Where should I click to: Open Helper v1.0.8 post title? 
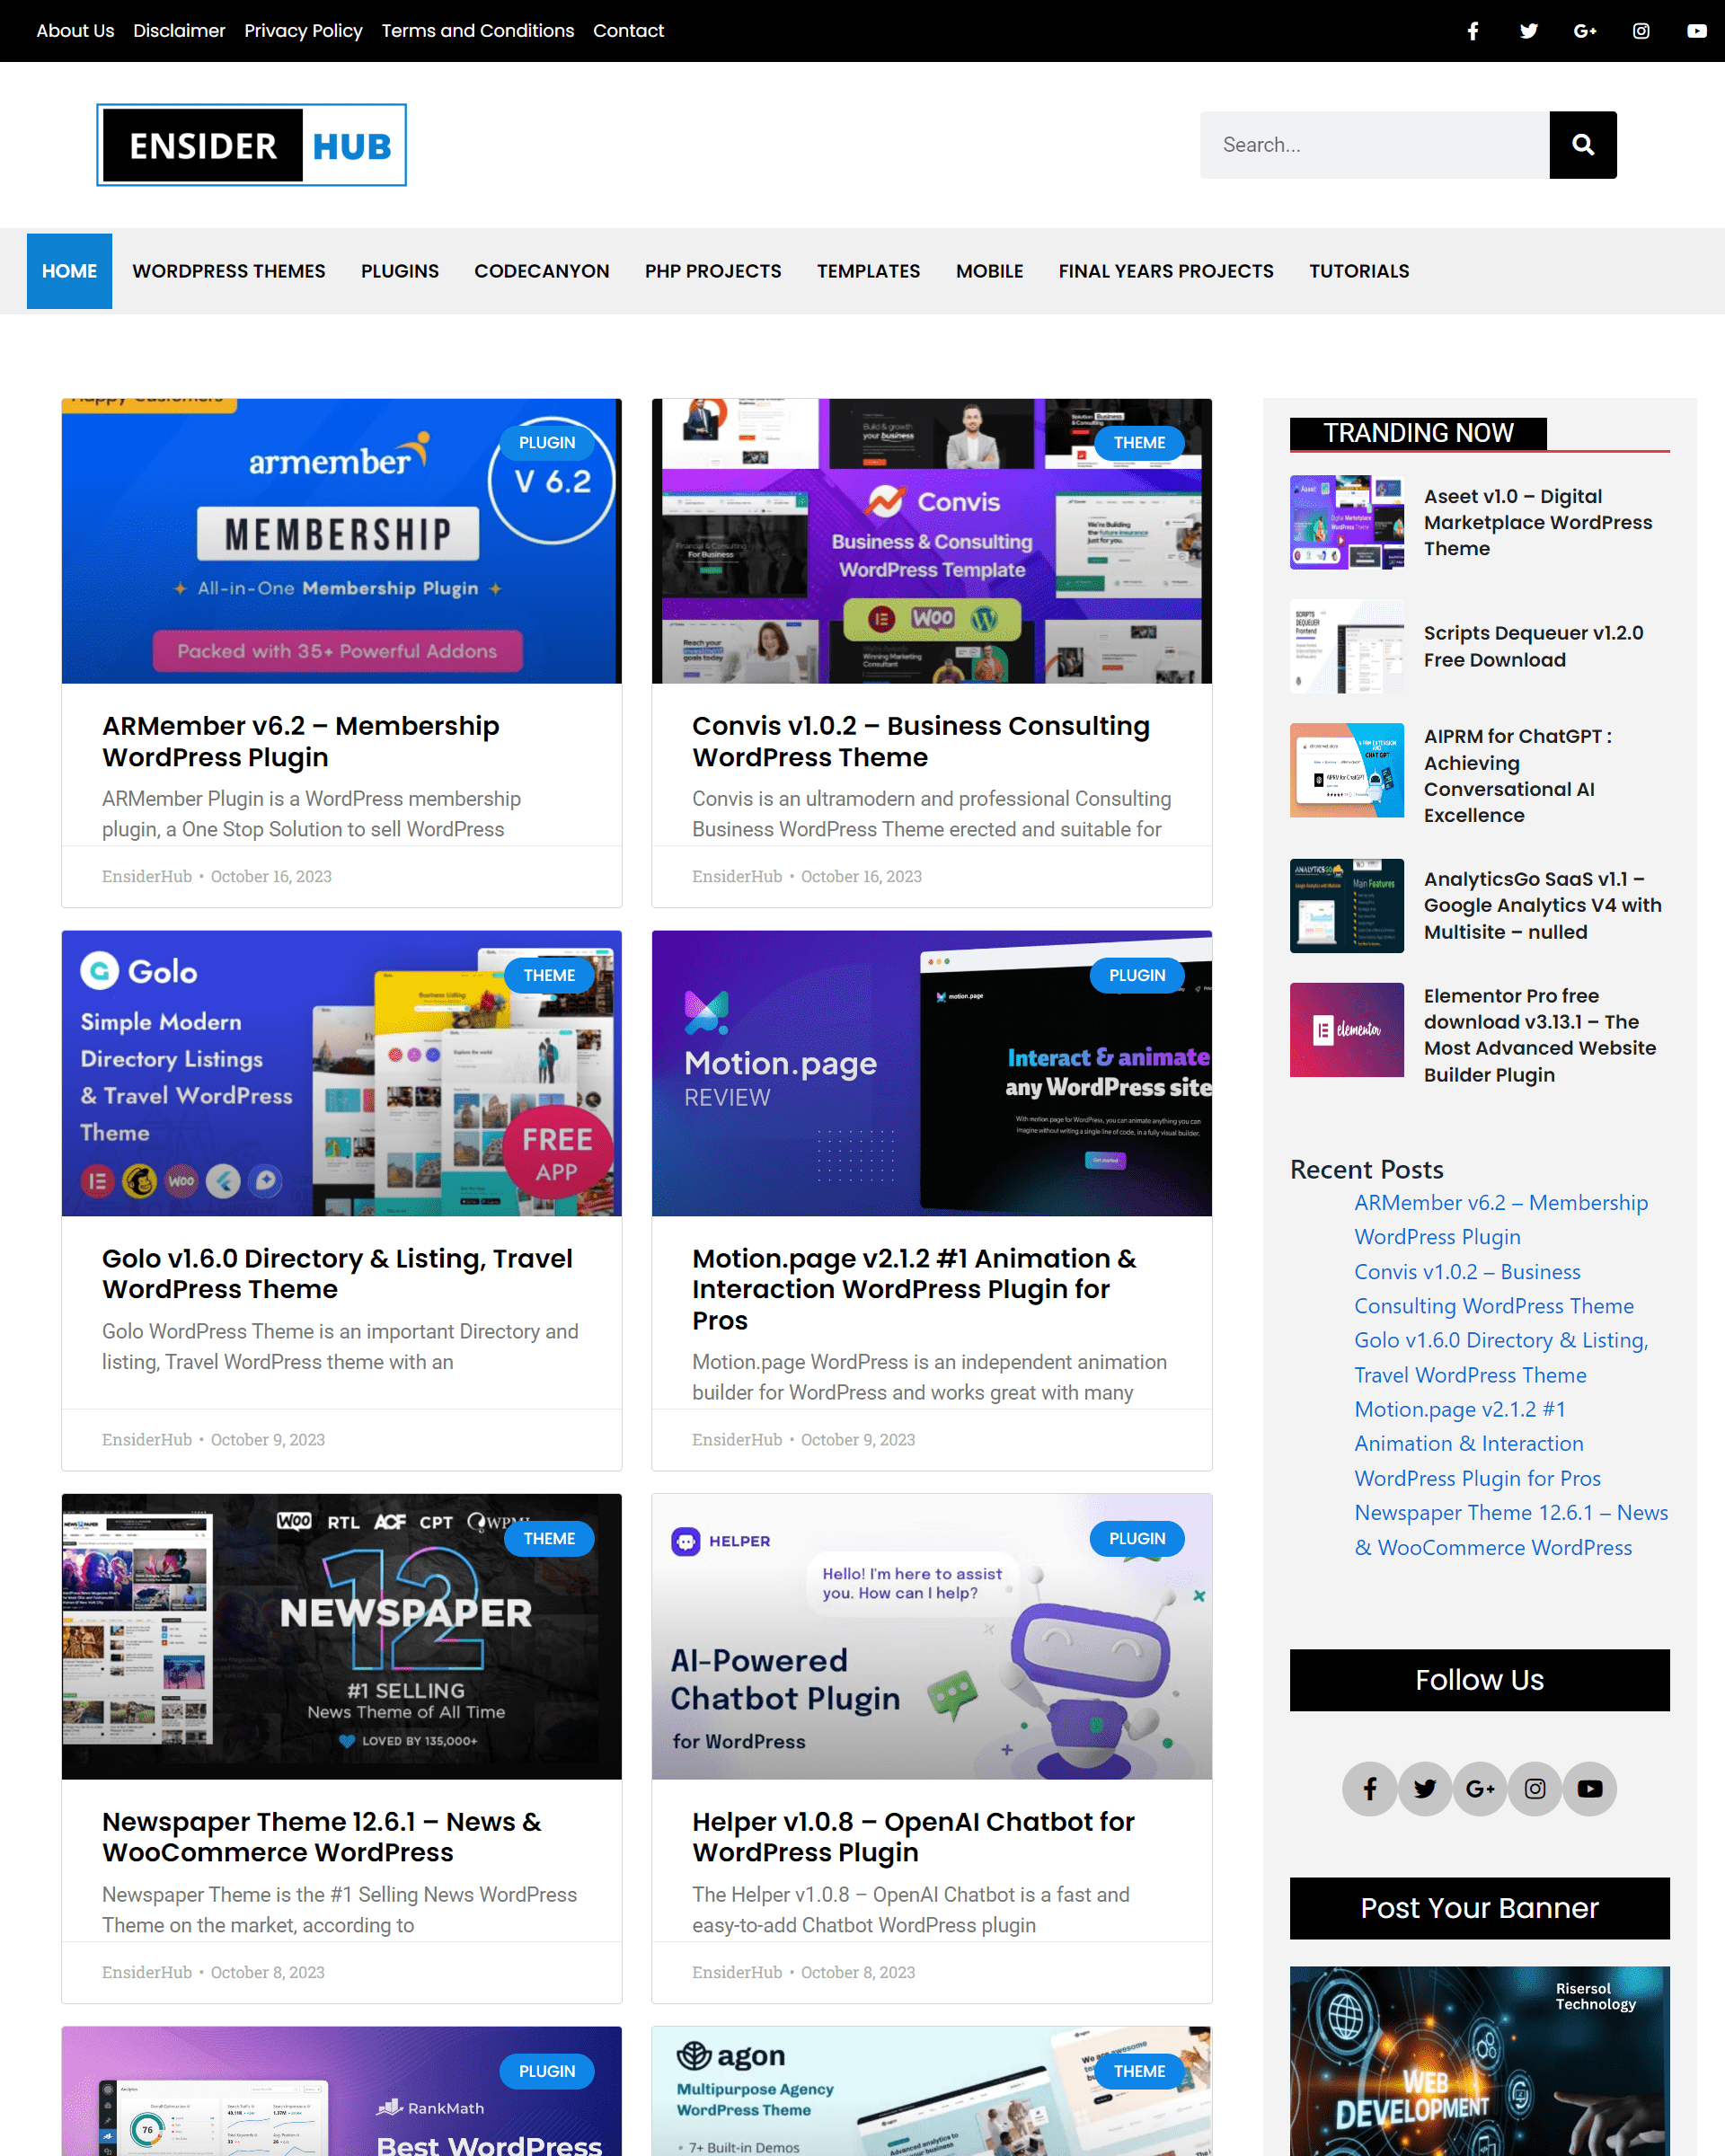click(913, 1836)
